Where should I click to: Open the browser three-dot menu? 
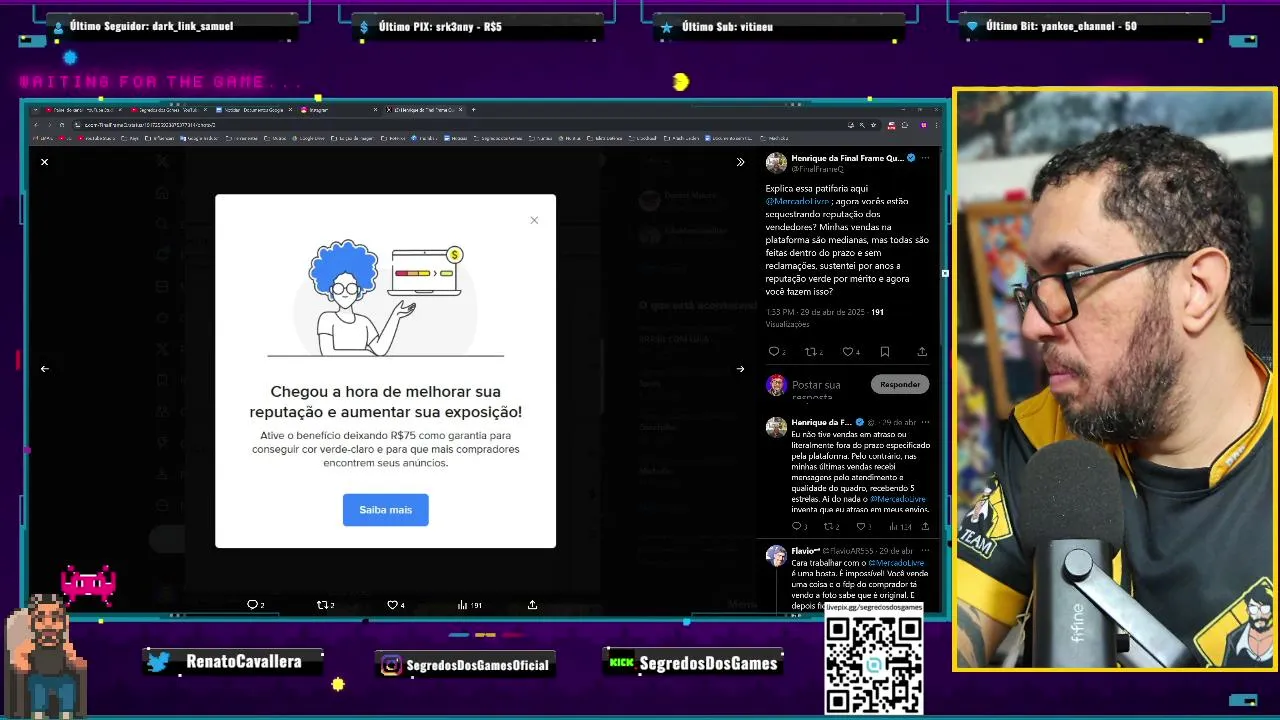click(x=937, y=125)
